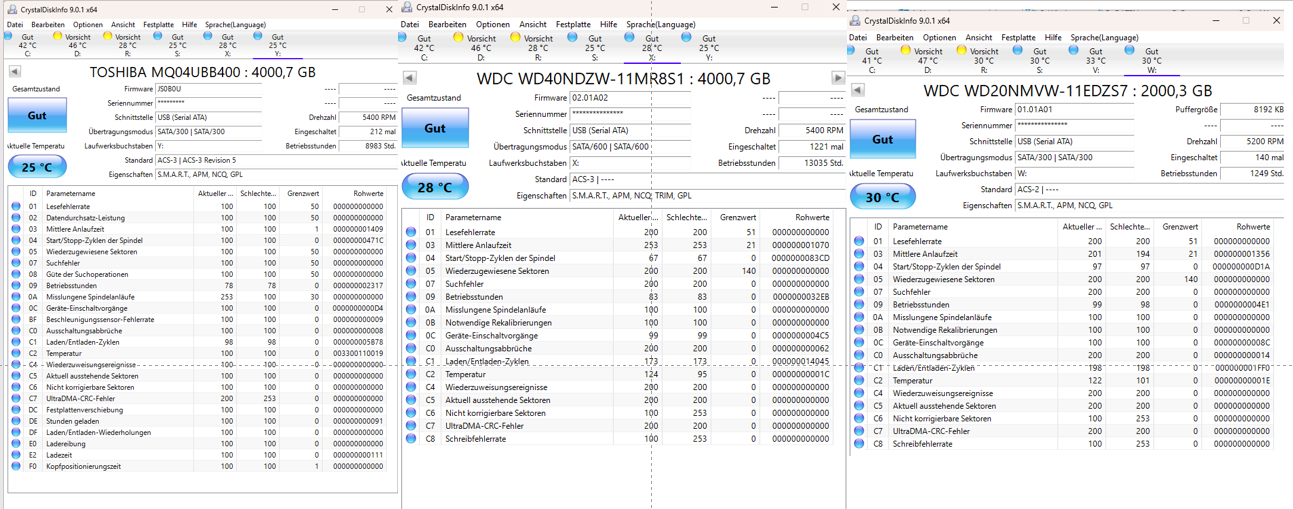Click Eingeschaltet field showing 1221 mal
This screenshot has height=509, width=1293.
coord(813,147)
